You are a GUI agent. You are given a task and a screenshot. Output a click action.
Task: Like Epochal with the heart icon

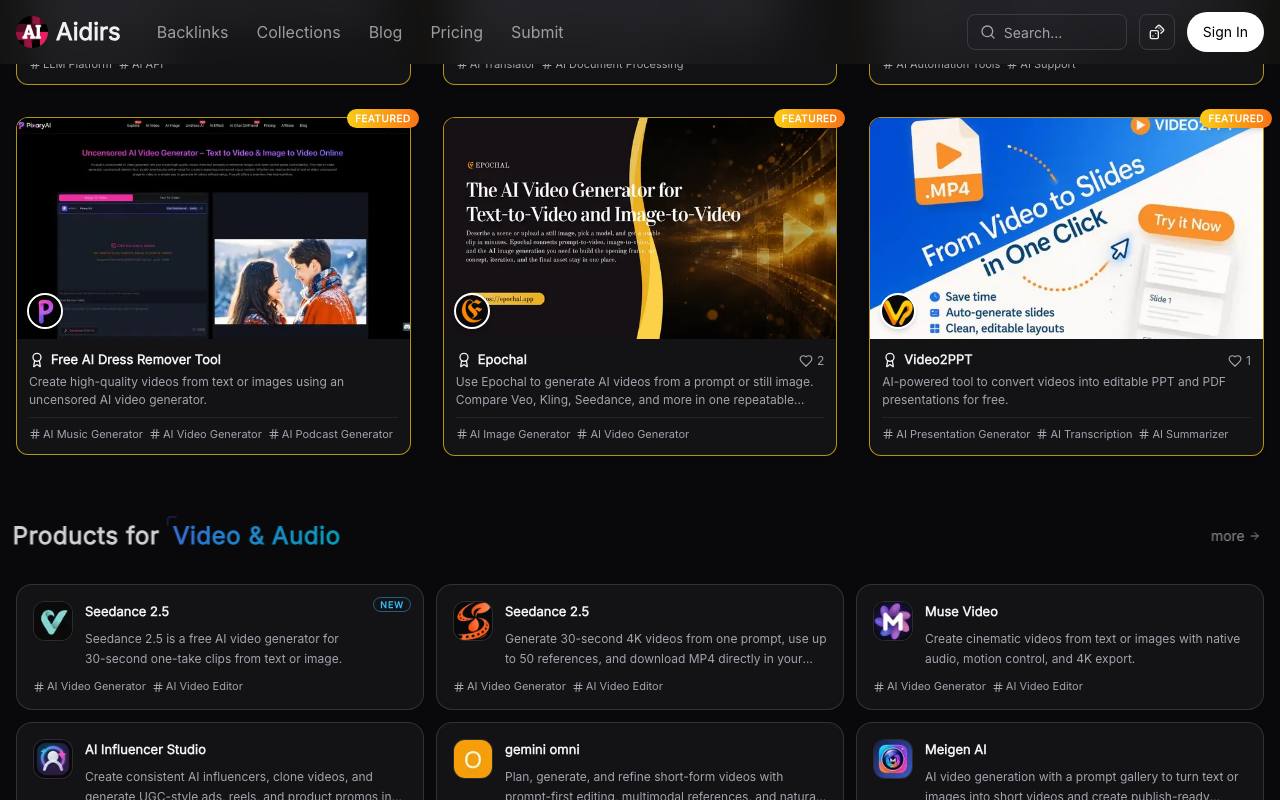pyautogui.click(x=806, y=361)
